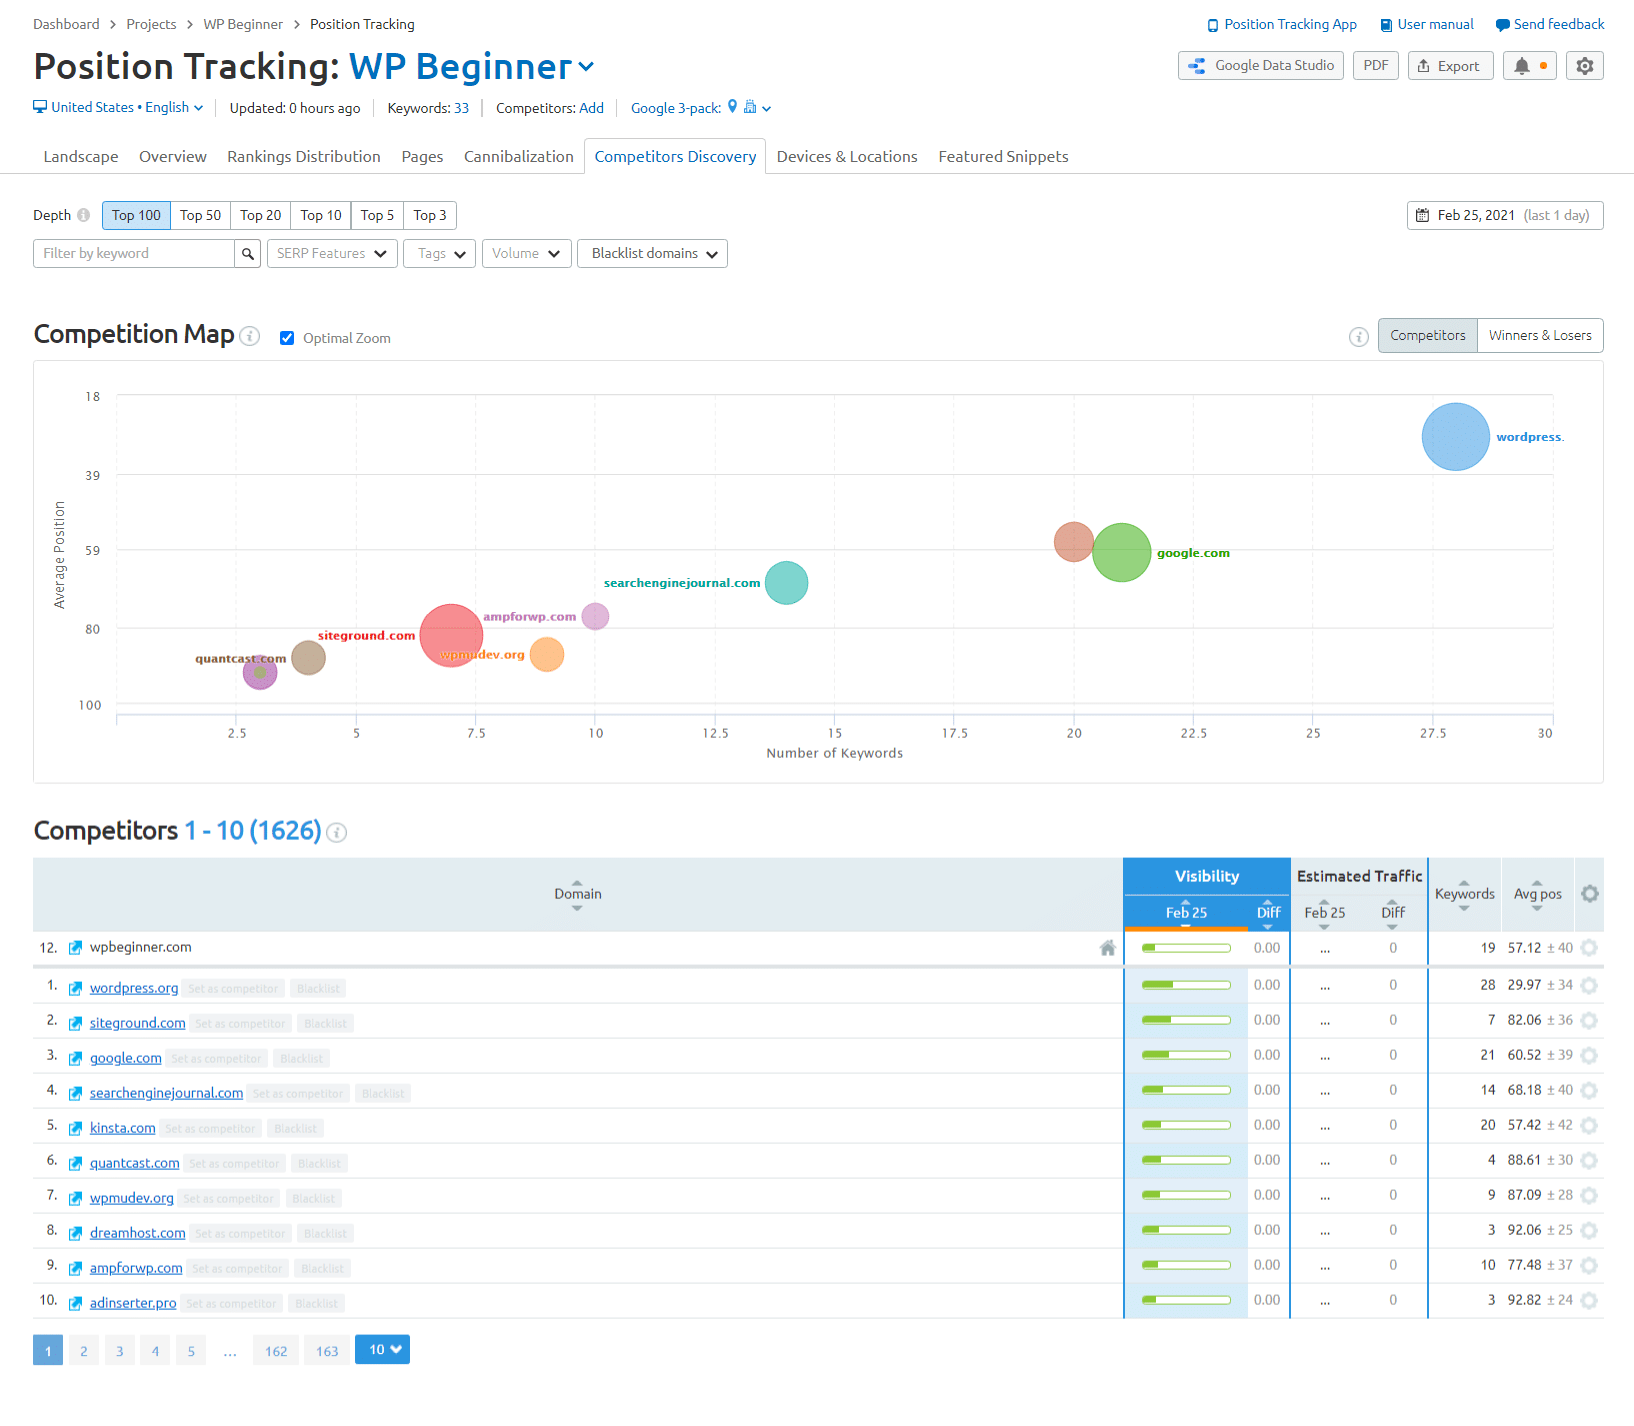Open external link icon for wpbeginner.com
The height and width of the screenshot is (1426, 1634).
point(75,948)
